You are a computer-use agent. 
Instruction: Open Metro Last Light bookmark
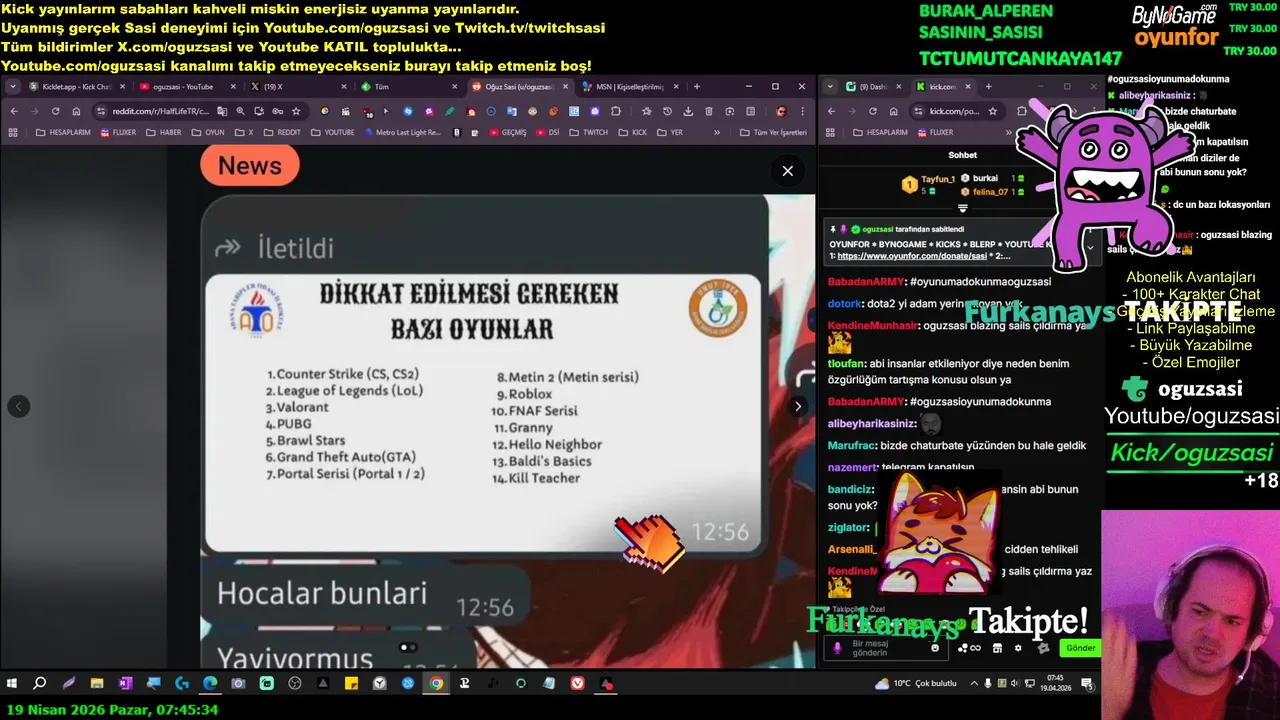[401, 132]
